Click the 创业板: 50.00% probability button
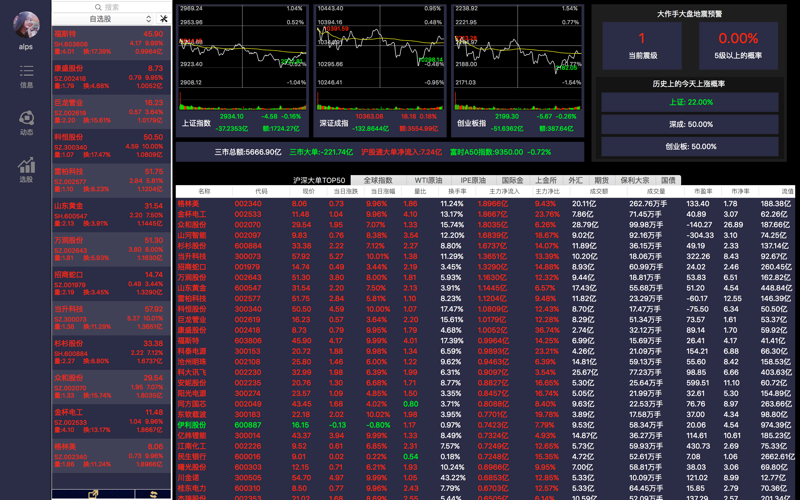Screen dimensions: 800x500 coord(690,146)
